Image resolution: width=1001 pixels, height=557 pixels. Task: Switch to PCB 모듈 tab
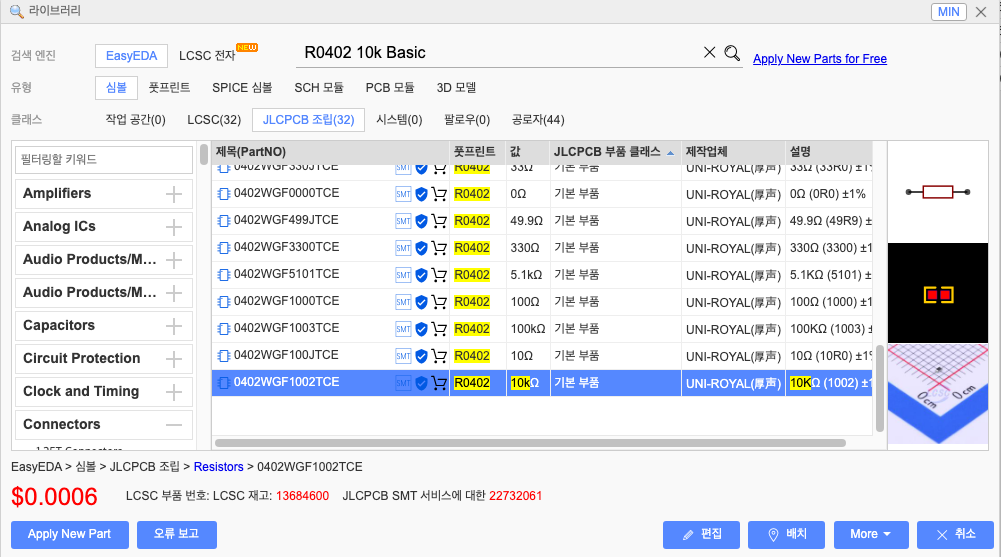click(x=389, y=87)
